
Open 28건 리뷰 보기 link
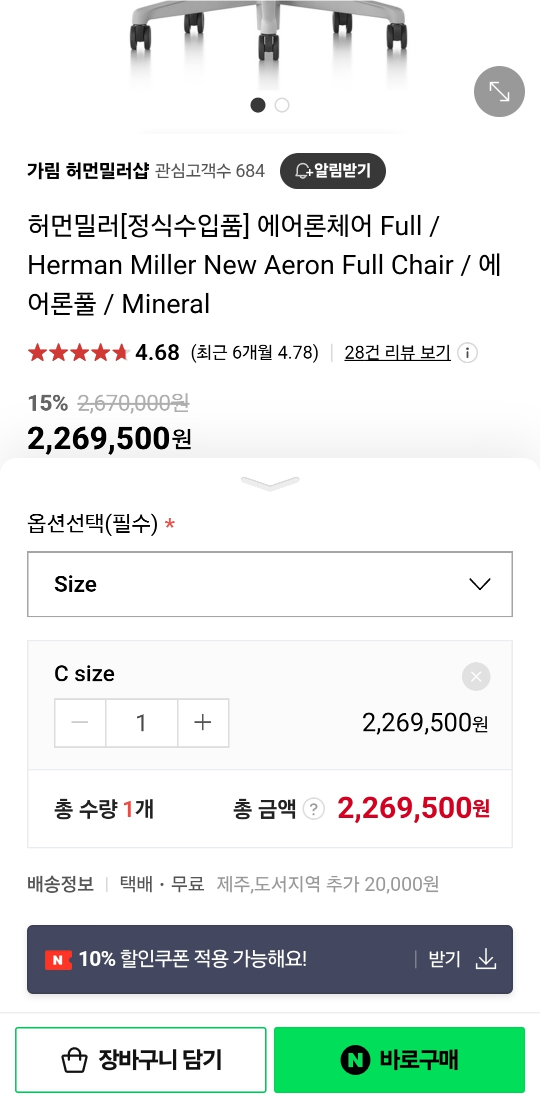pos(397,353)
